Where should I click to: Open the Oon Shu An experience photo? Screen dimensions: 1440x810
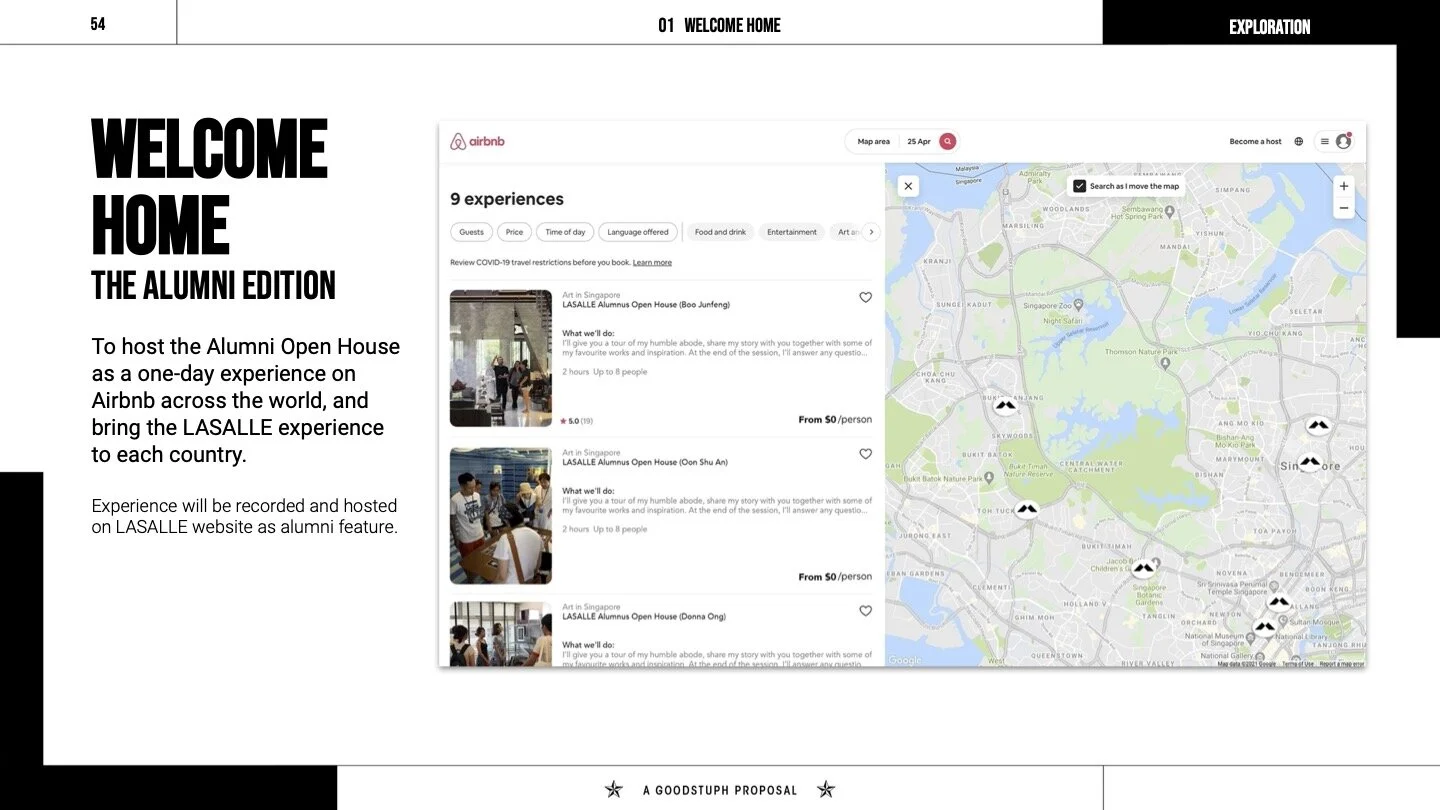(501, 516)
